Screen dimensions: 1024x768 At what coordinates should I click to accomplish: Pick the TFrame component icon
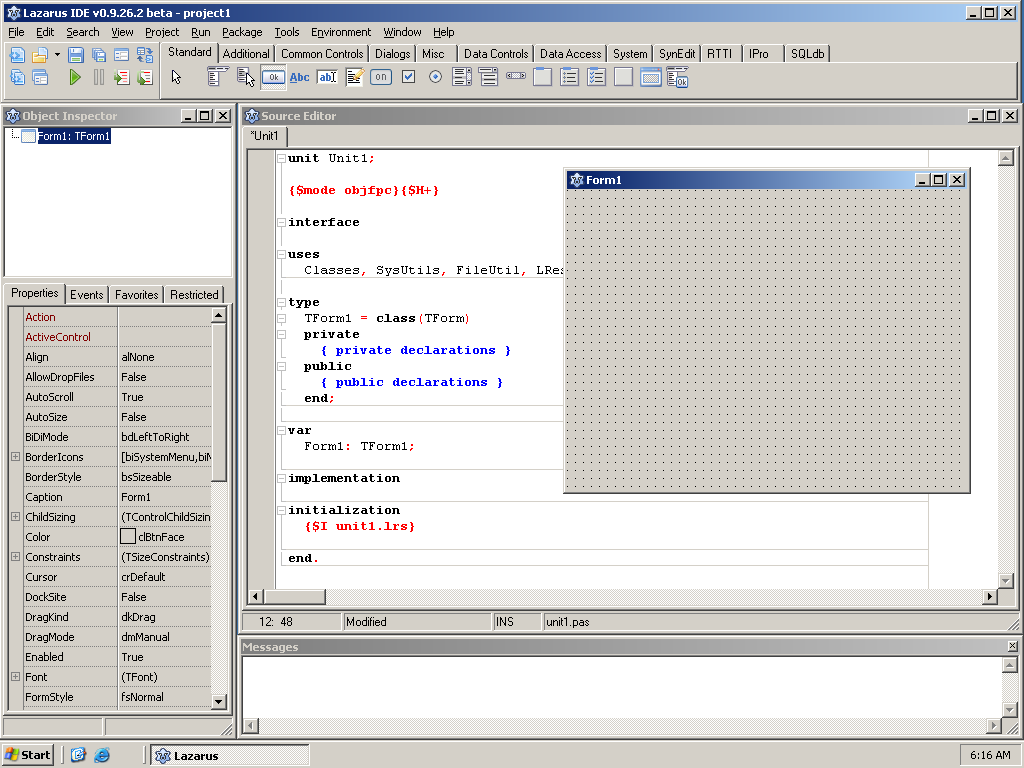pyautogui.click(x=650, y=77)
